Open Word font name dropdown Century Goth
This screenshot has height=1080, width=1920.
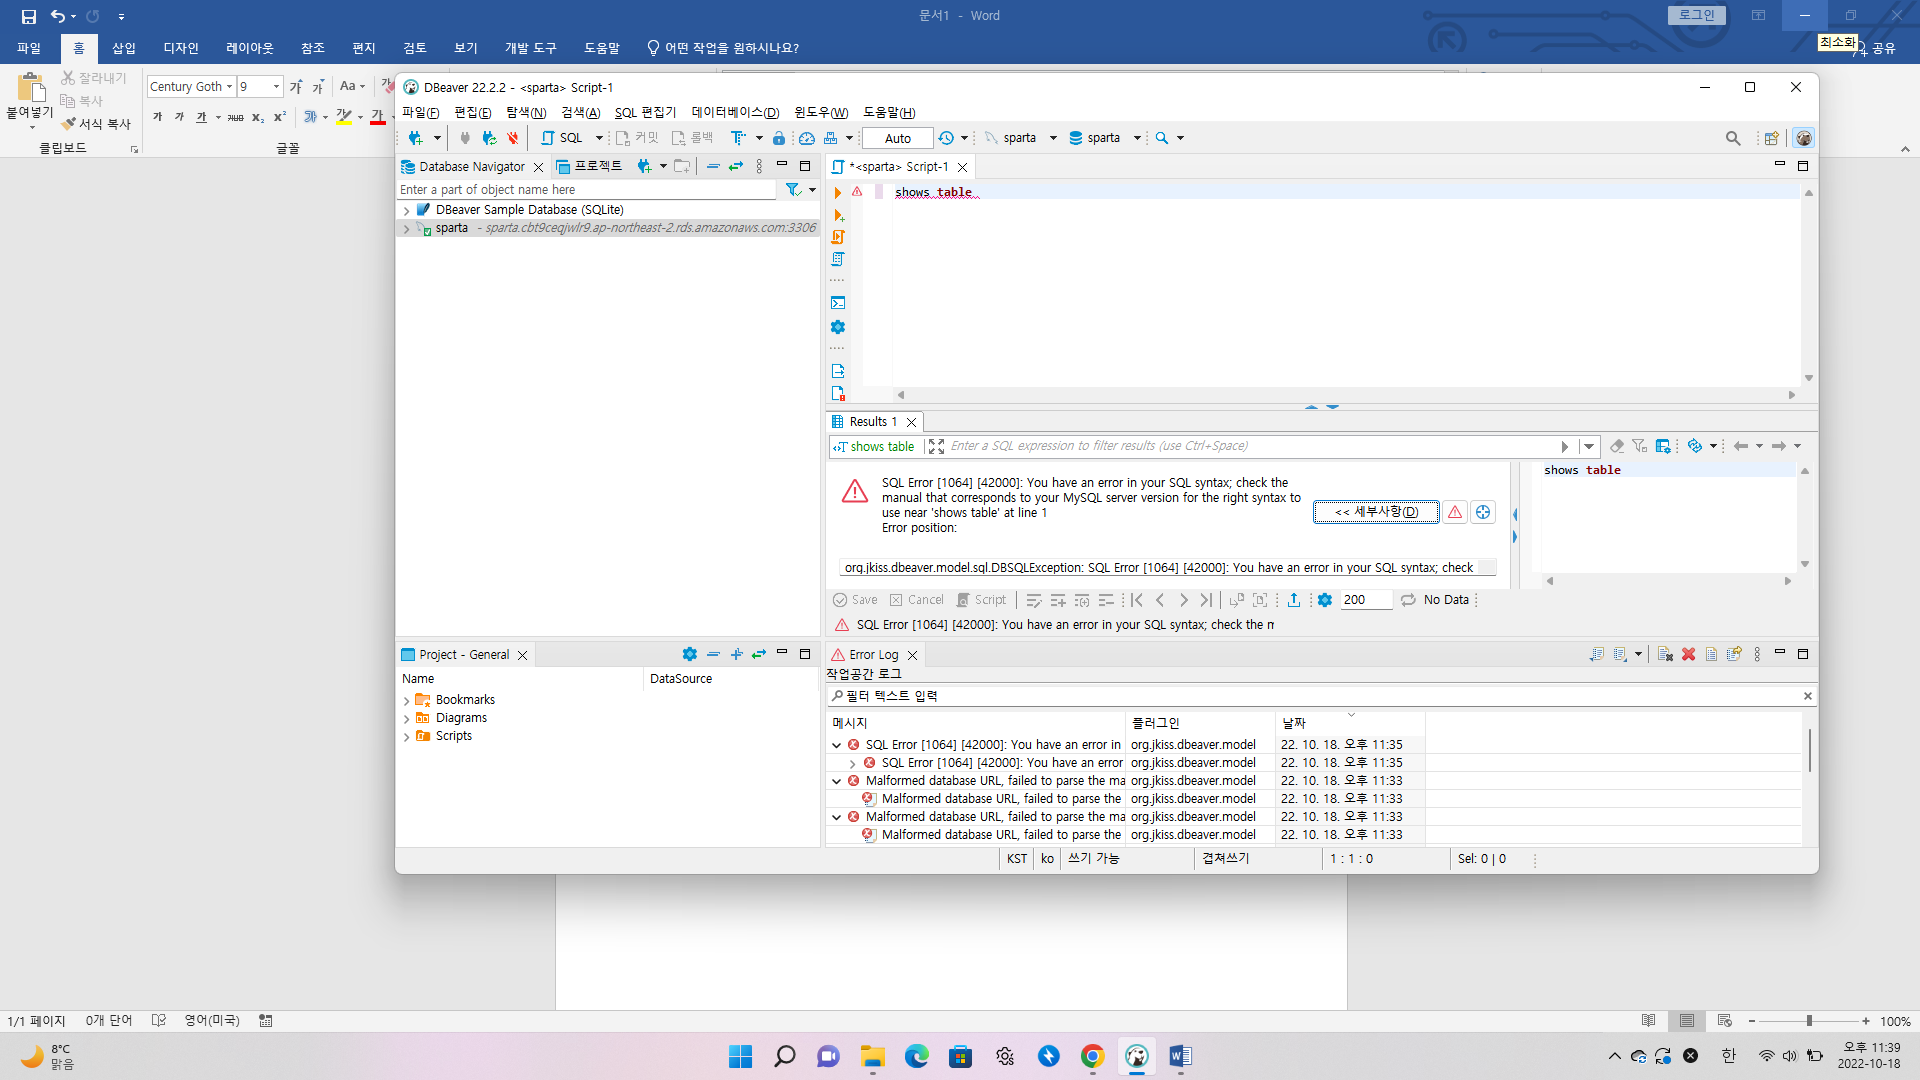click(x=229, y=87)
